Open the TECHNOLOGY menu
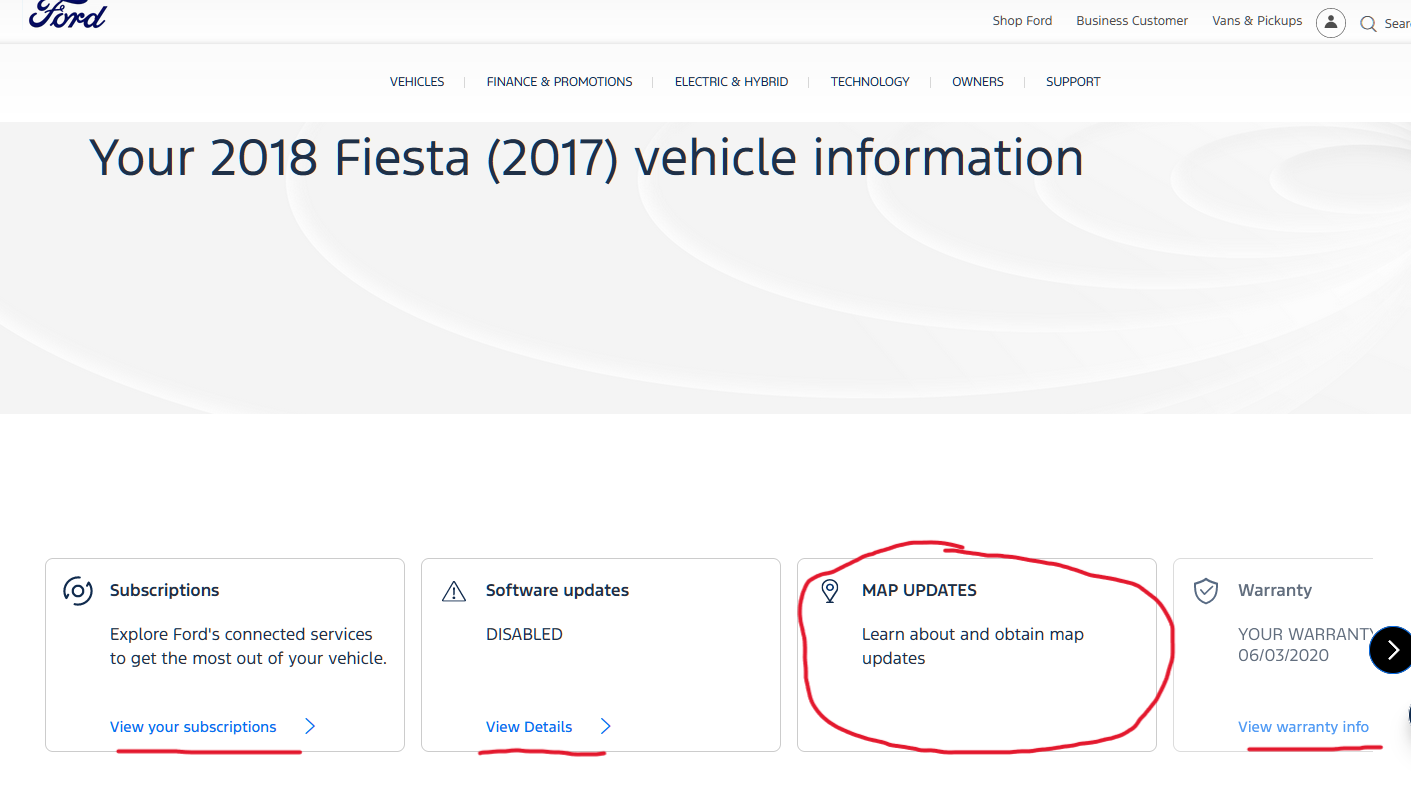 (870, 82)
